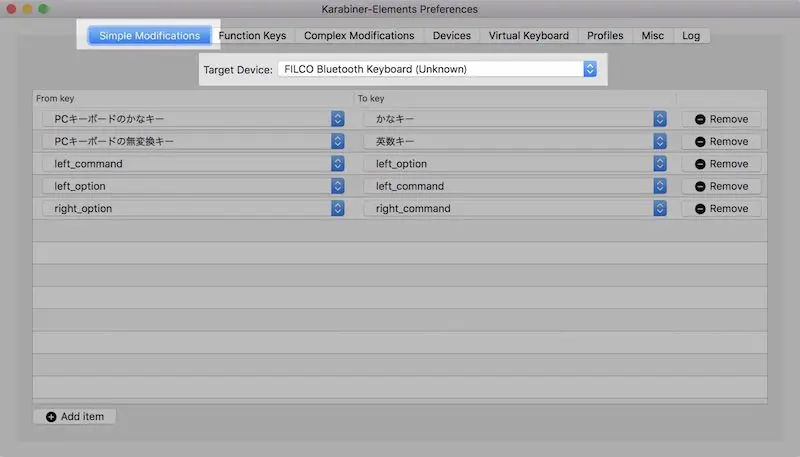Open From key dropdown for PCキーボードのかなキー
Screen dimensions: 800x457
pyautogui.click(x=193, y=119)
